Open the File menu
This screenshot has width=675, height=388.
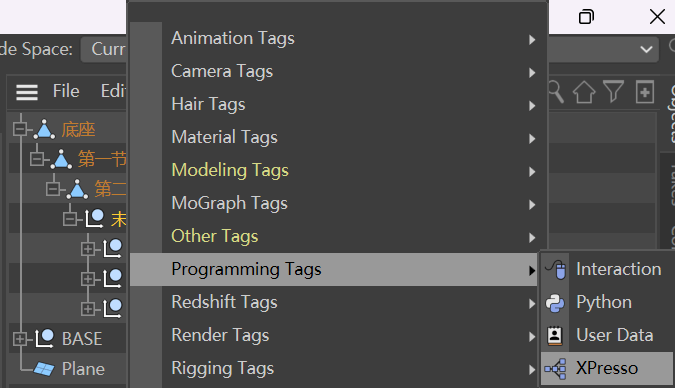pos(66,91)
